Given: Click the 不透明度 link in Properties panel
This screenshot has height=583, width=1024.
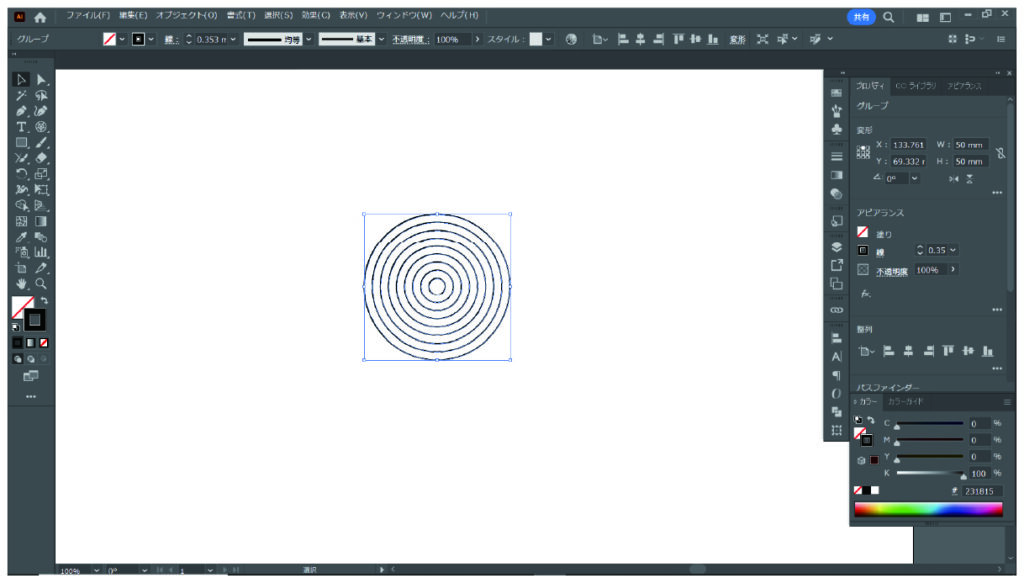Looking at the screenshot, I should [x=891, y=272].
